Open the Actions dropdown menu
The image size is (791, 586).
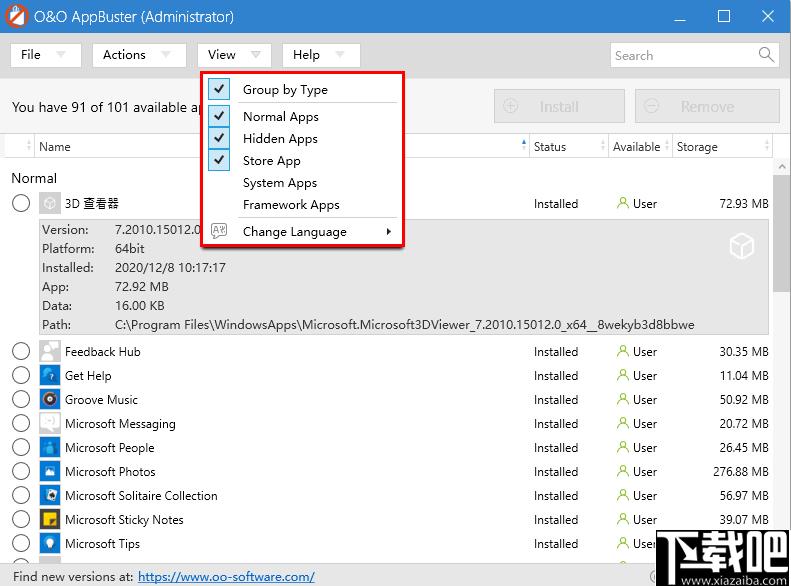coord(139,54)
